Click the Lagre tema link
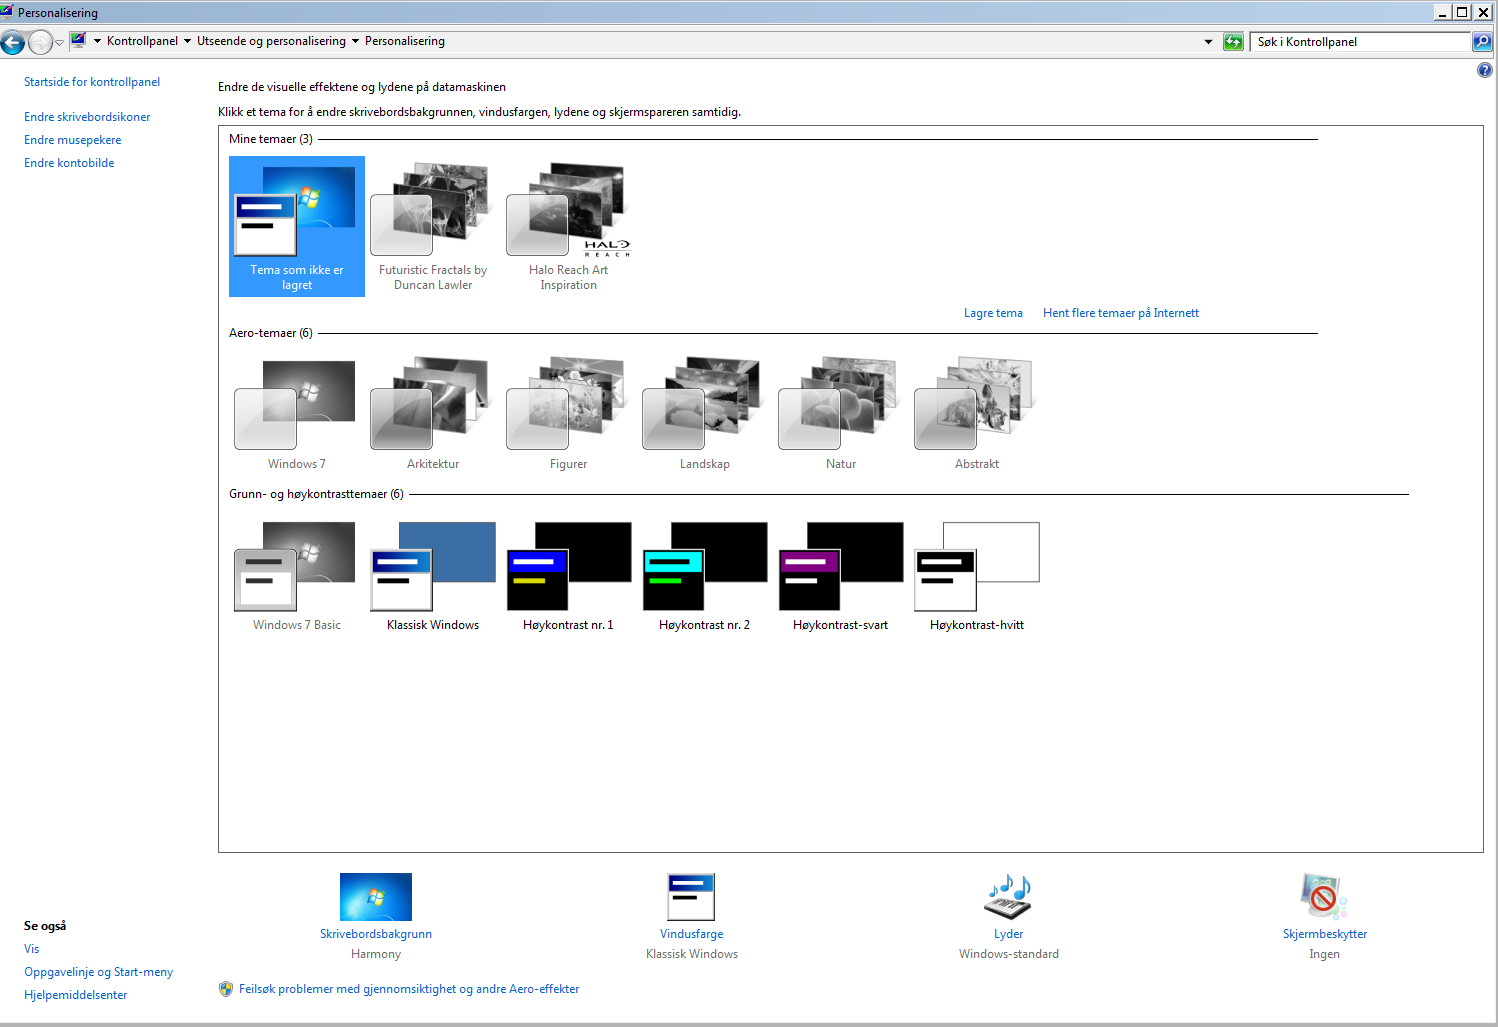Screen dimensions: 1498x1027 click(993, 313)
